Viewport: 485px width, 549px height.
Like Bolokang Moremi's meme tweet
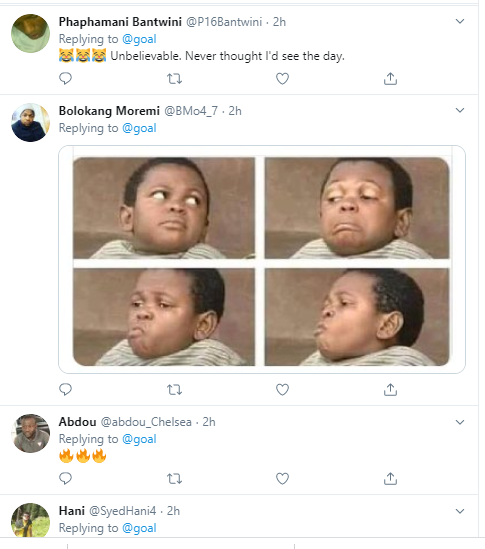pos(282,389)
